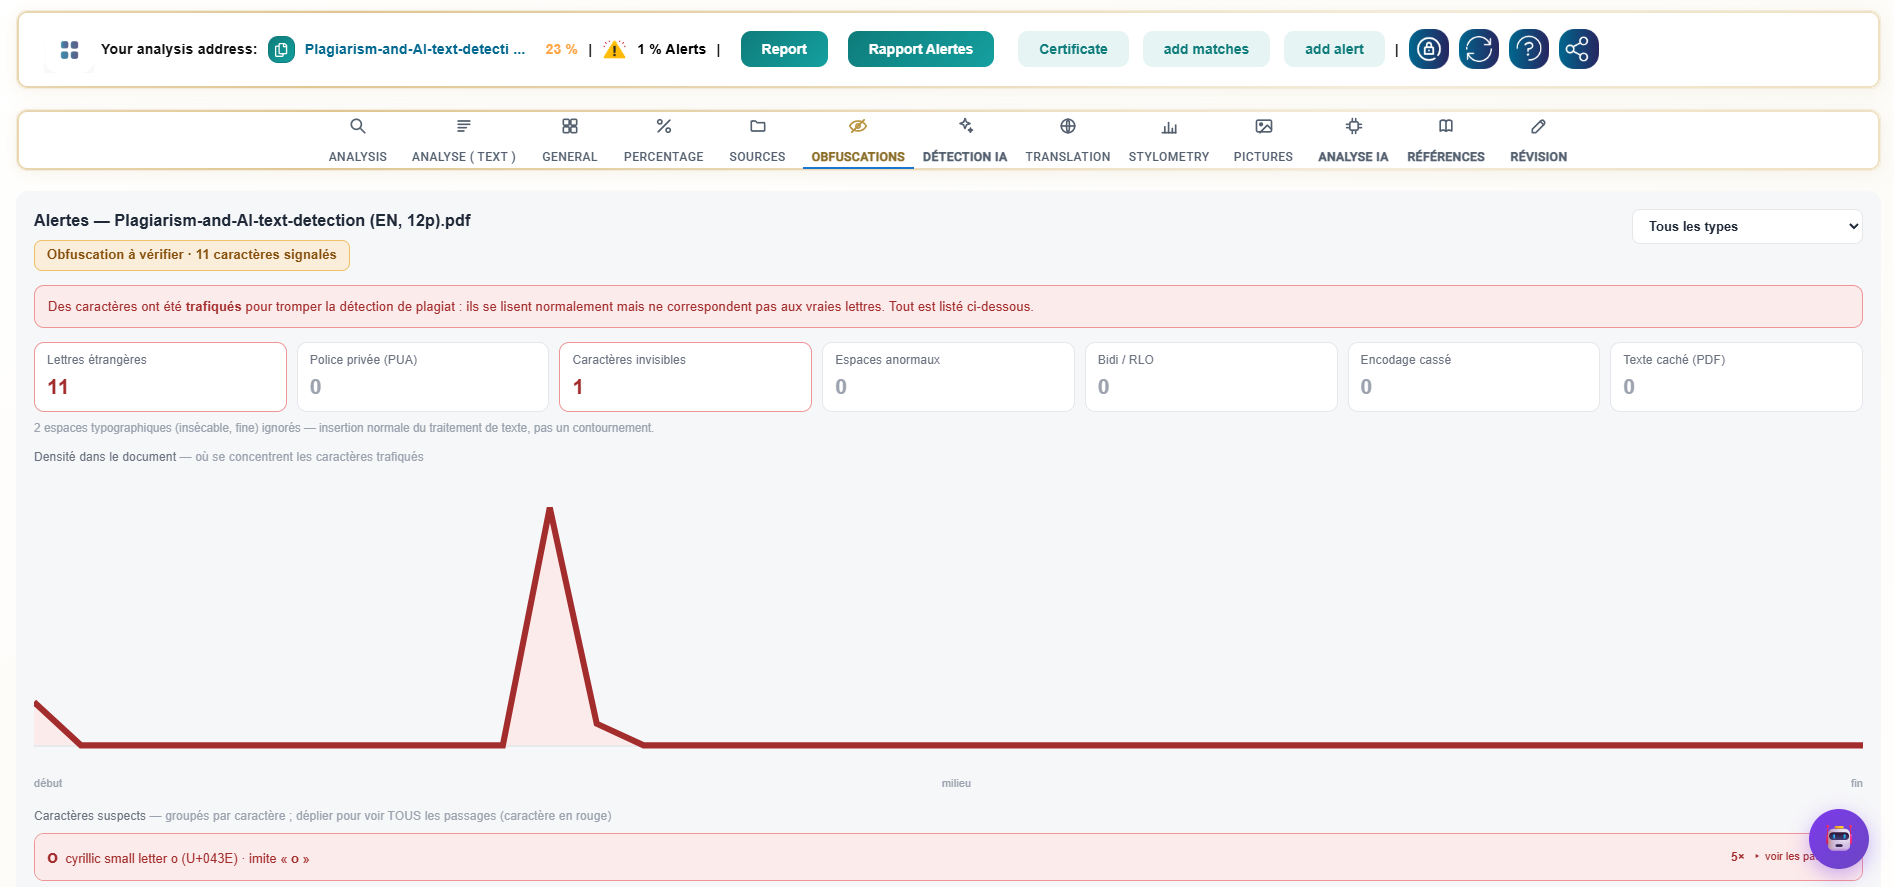Screen dimensions: 1894x887
Task: Click the refresh arrows round button
Action: tap(1479, 49)
